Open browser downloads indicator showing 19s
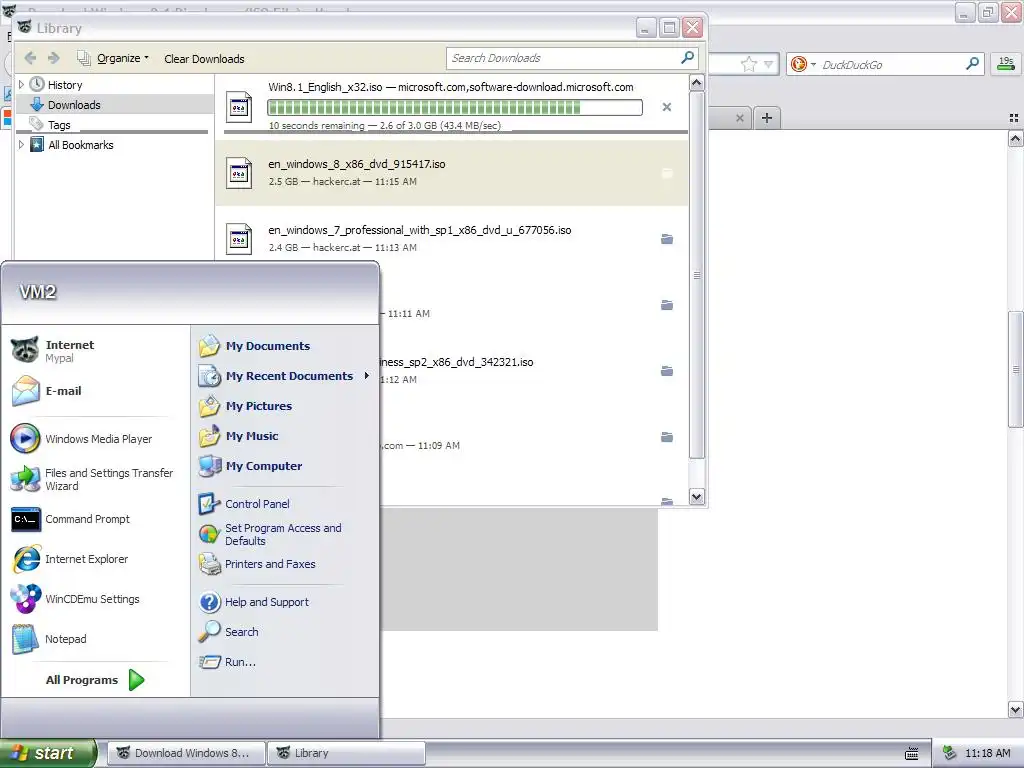The image size is (1024, 768). [1006, 63]
